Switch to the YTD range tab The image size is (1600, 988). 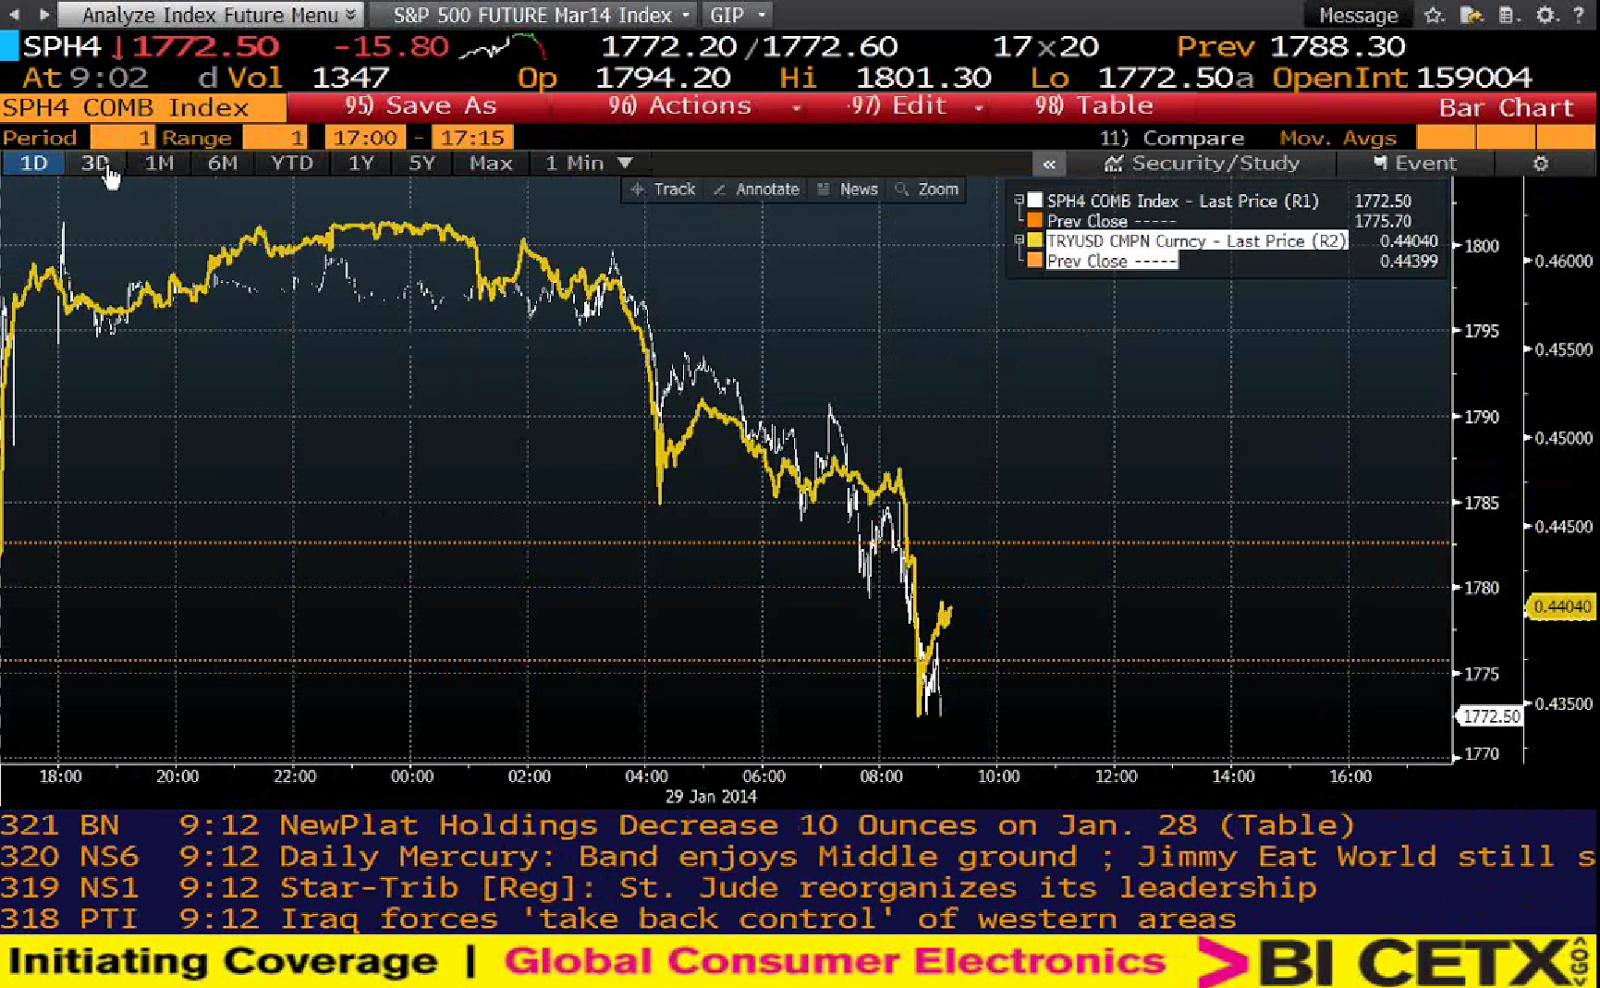(x=292, y=163)
